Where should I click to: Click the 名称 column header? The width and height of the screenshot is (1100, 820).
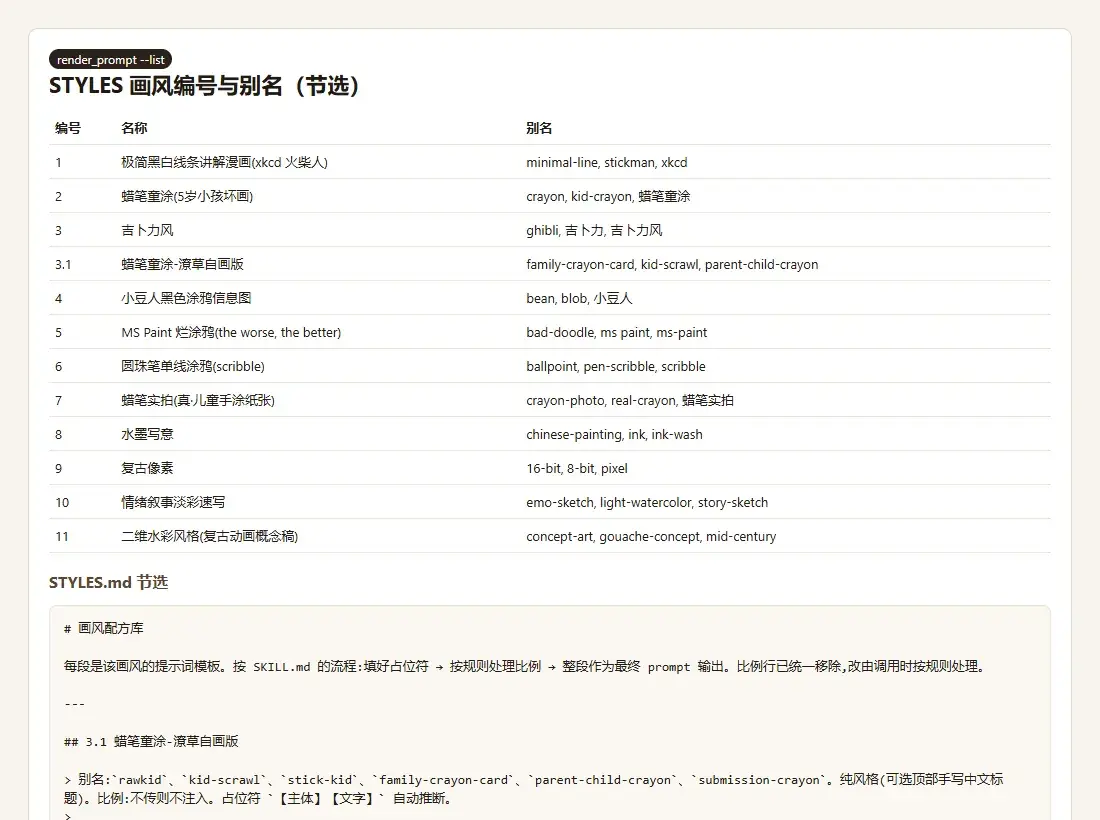click(134, 128)
